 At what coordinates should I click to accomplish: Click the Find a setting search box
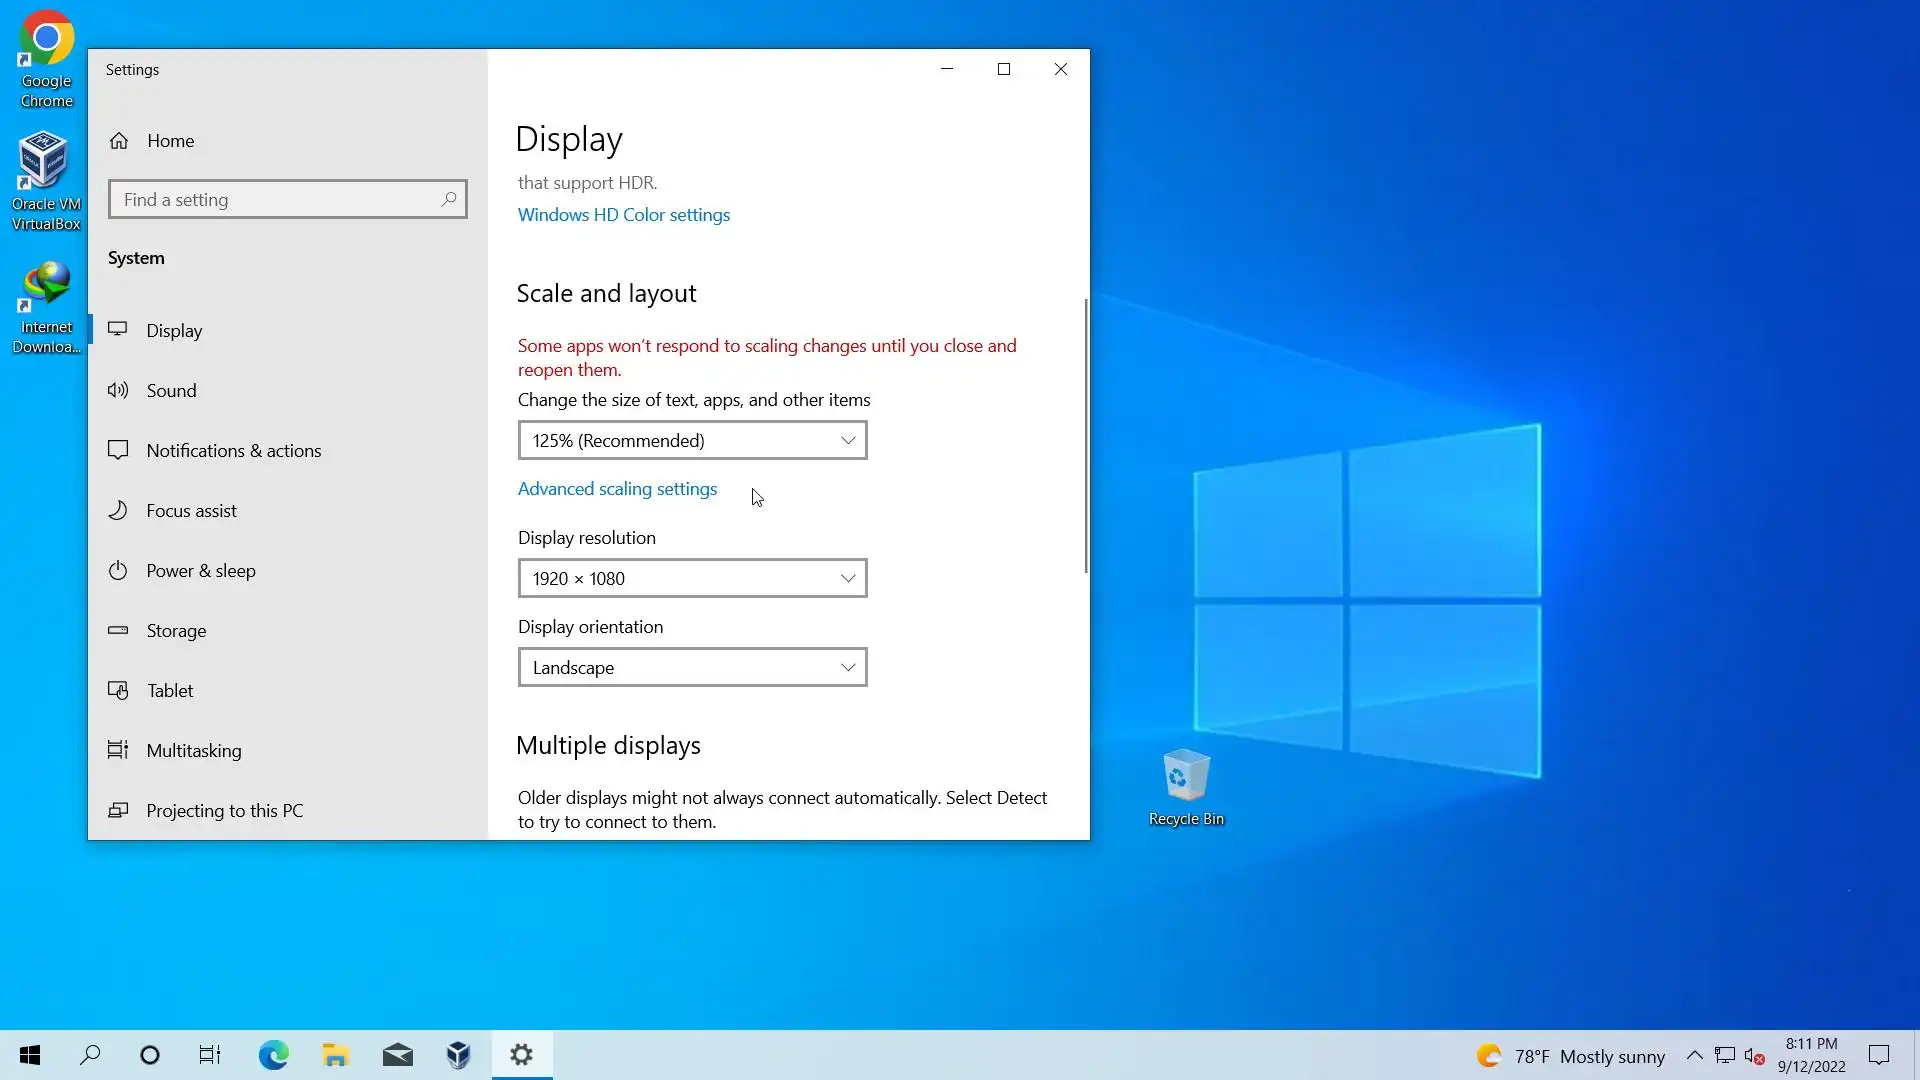(275, 200)
